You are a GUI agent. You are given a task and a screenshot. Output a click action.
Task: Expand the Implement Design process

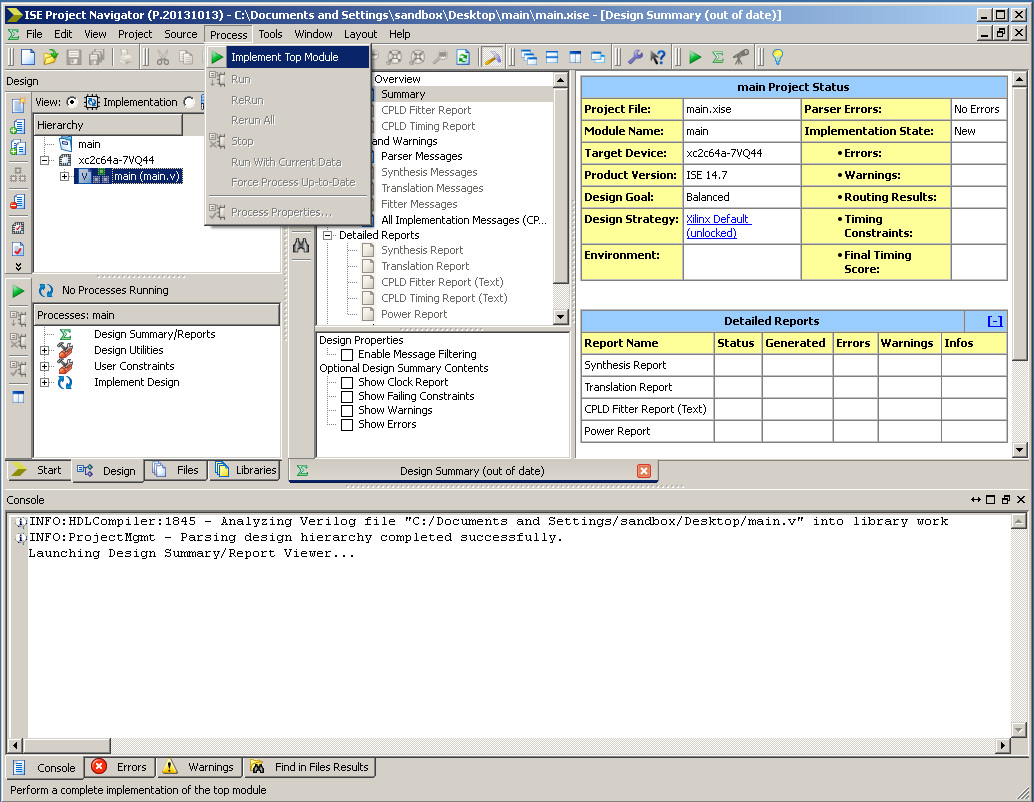[45, 382]
